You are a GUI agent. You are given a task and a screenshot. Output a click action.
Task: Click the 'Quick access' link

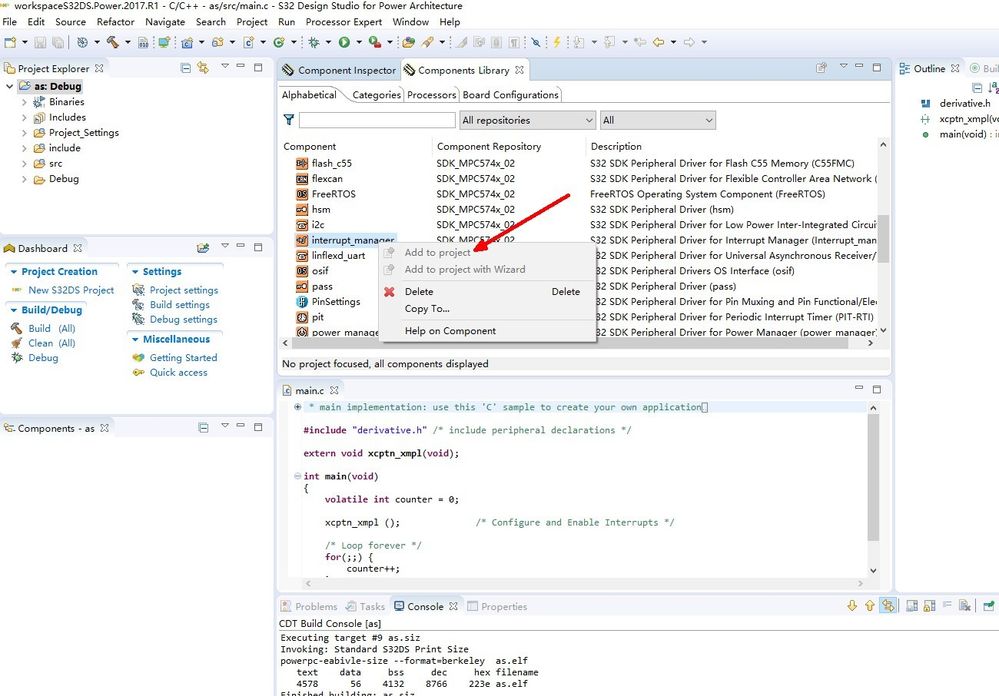click(178, 372)
